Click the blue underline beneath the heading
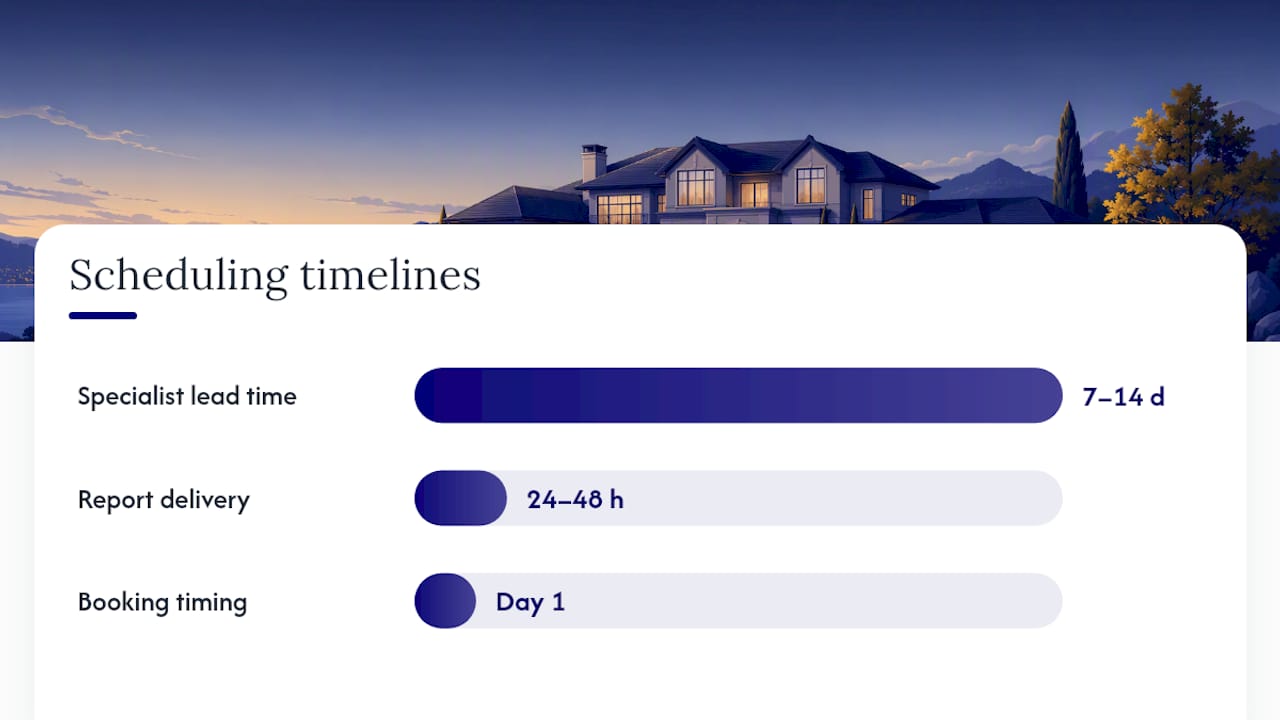 103,316
